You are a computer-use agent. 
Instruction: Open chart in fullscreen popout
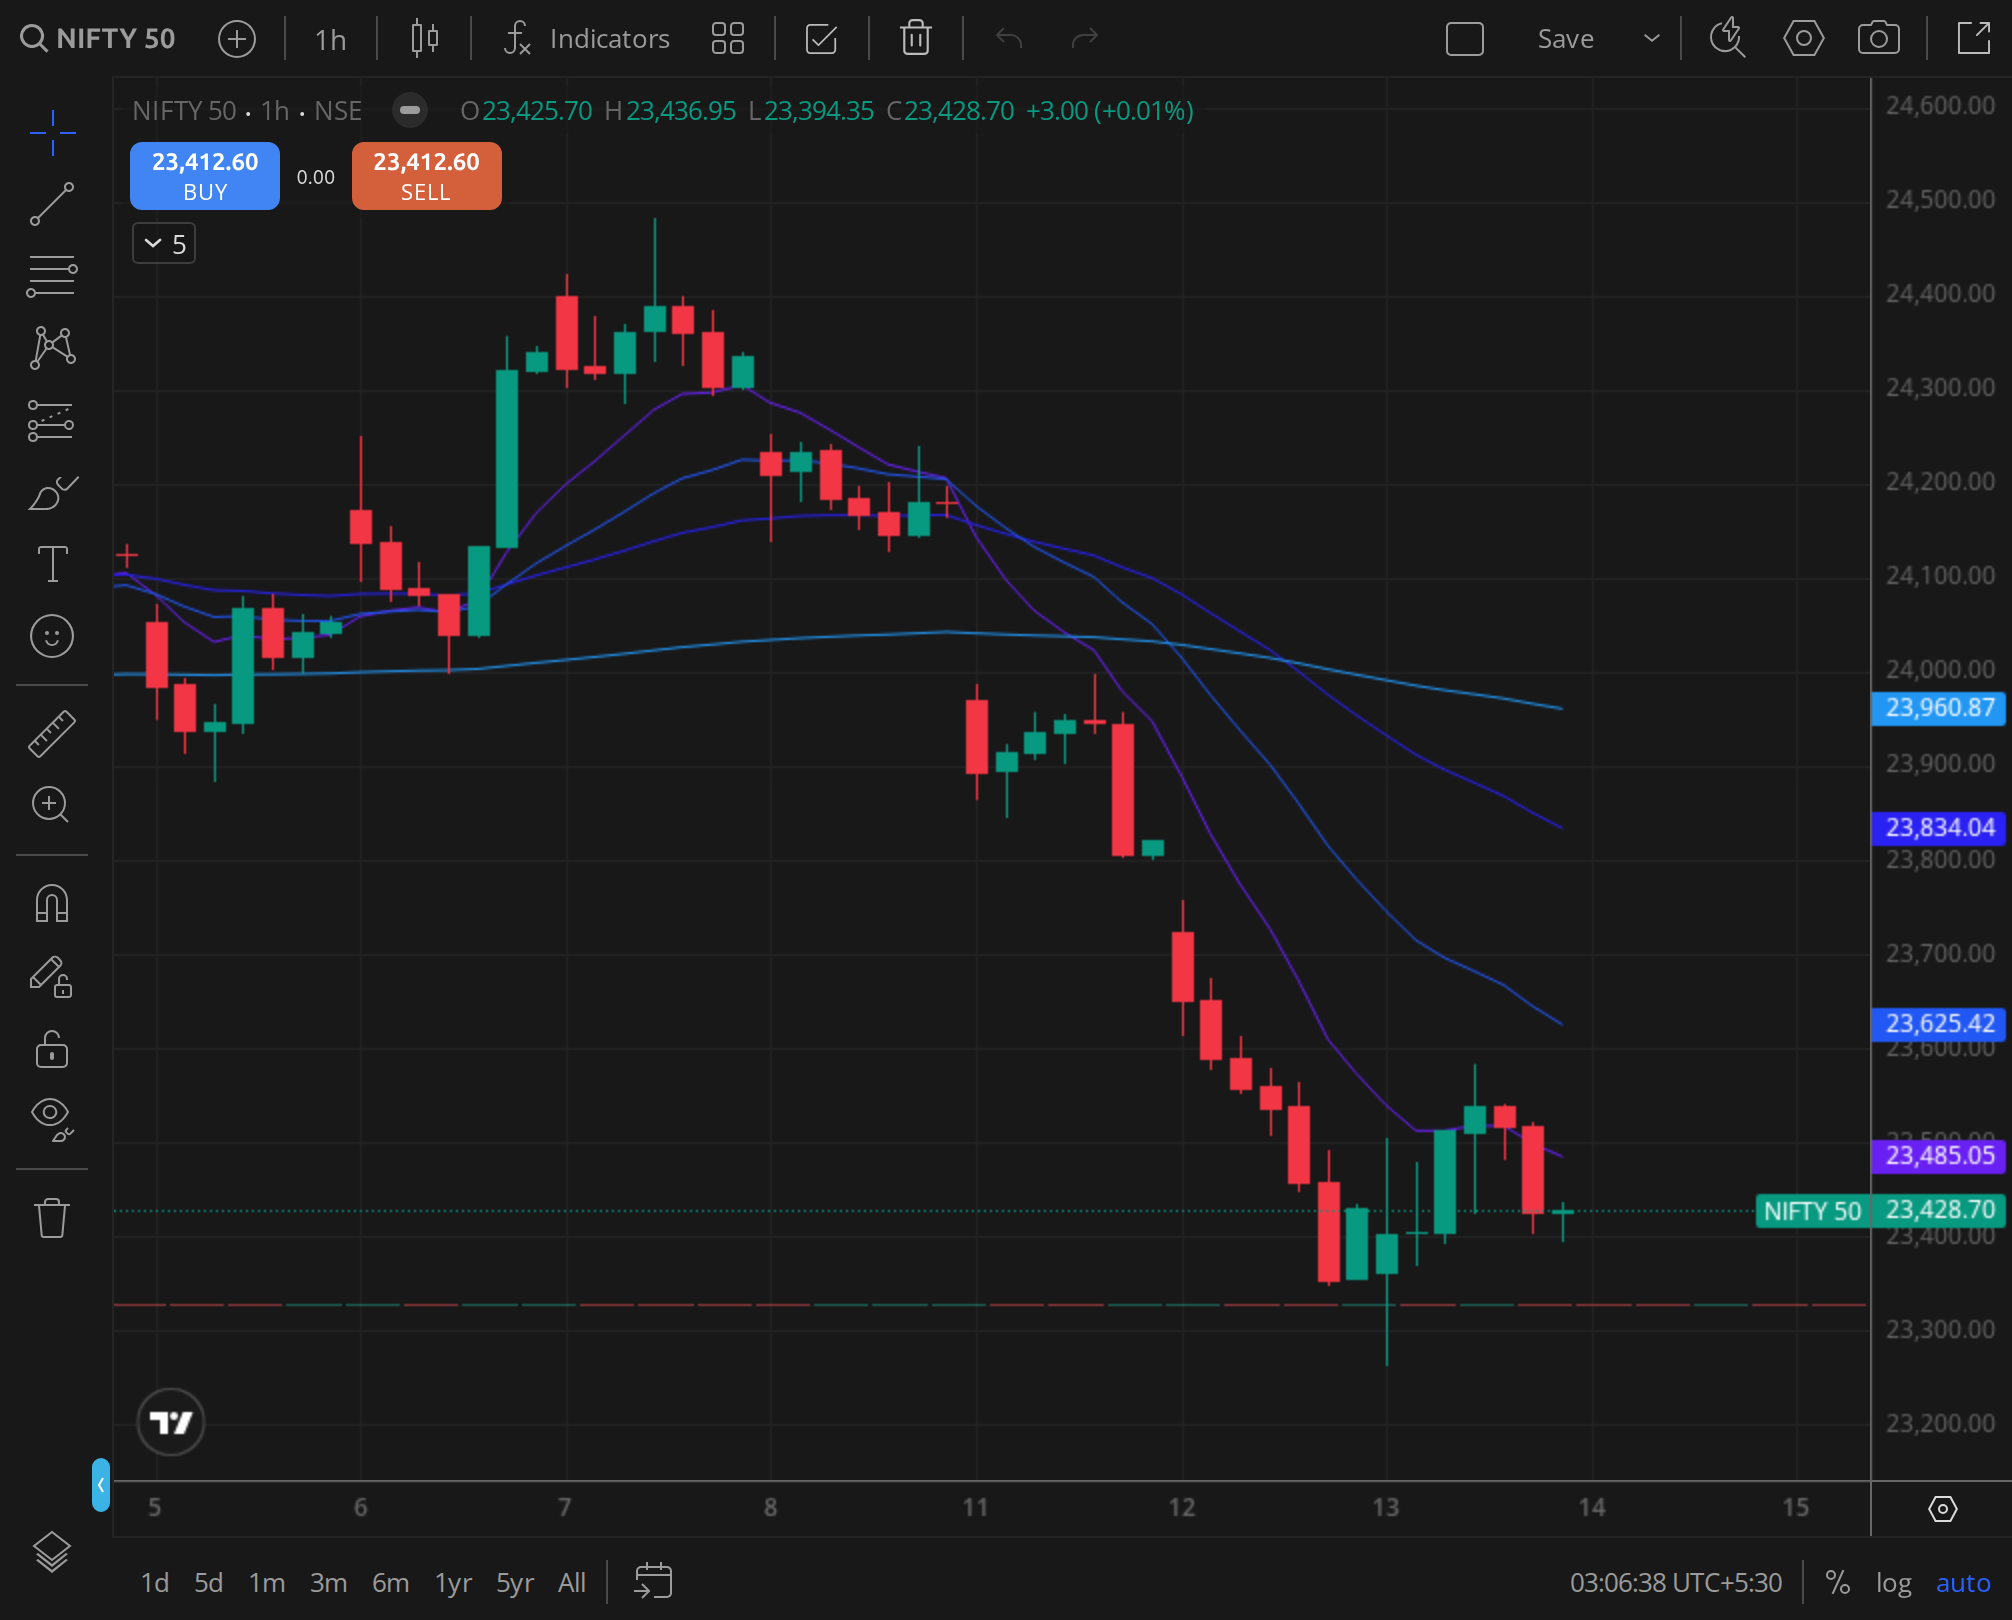[x=1974, y=39]
